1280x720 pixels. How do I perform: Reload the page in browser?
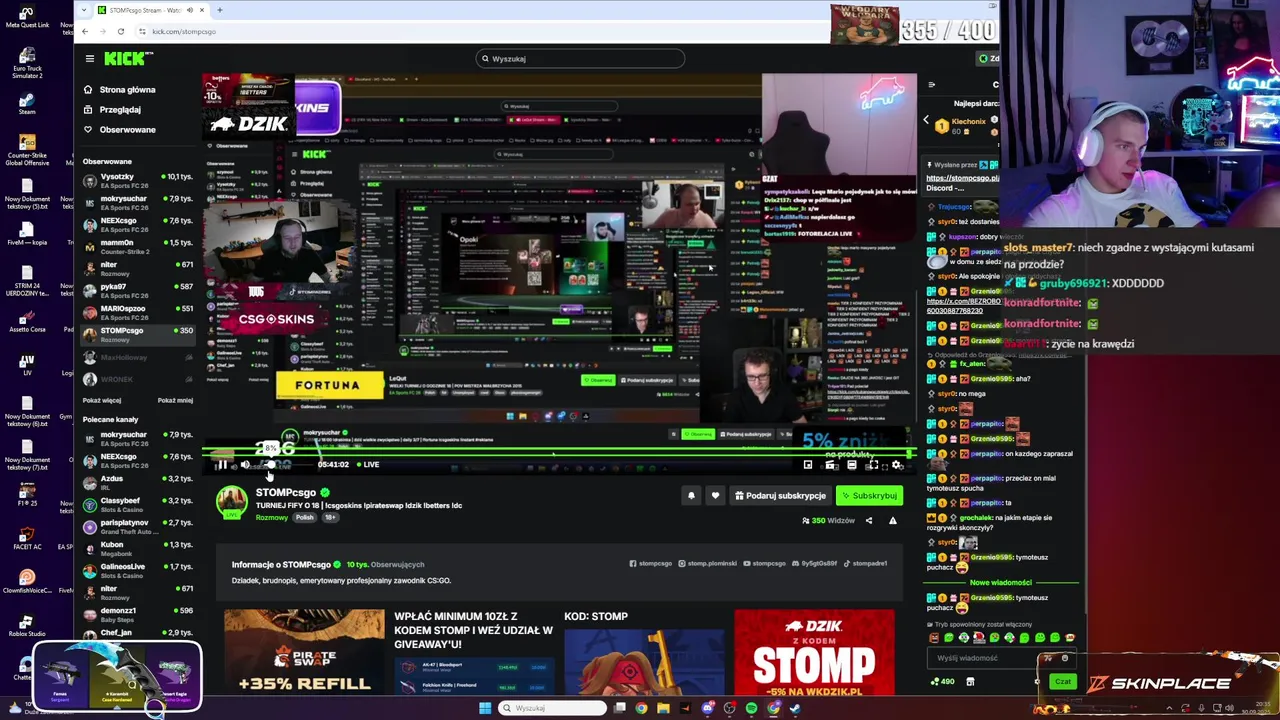[x=120, y=32]
